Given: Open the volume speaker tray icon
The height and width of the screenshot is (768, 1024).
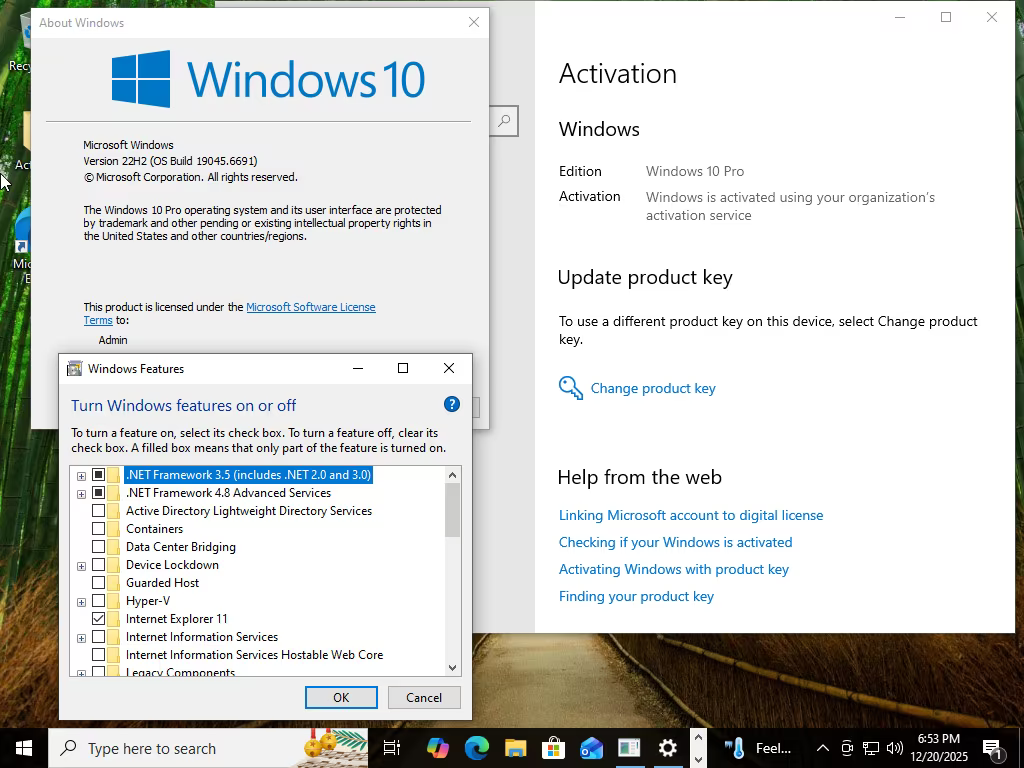Looking at the screenshot, I should [x=895, y=748].
